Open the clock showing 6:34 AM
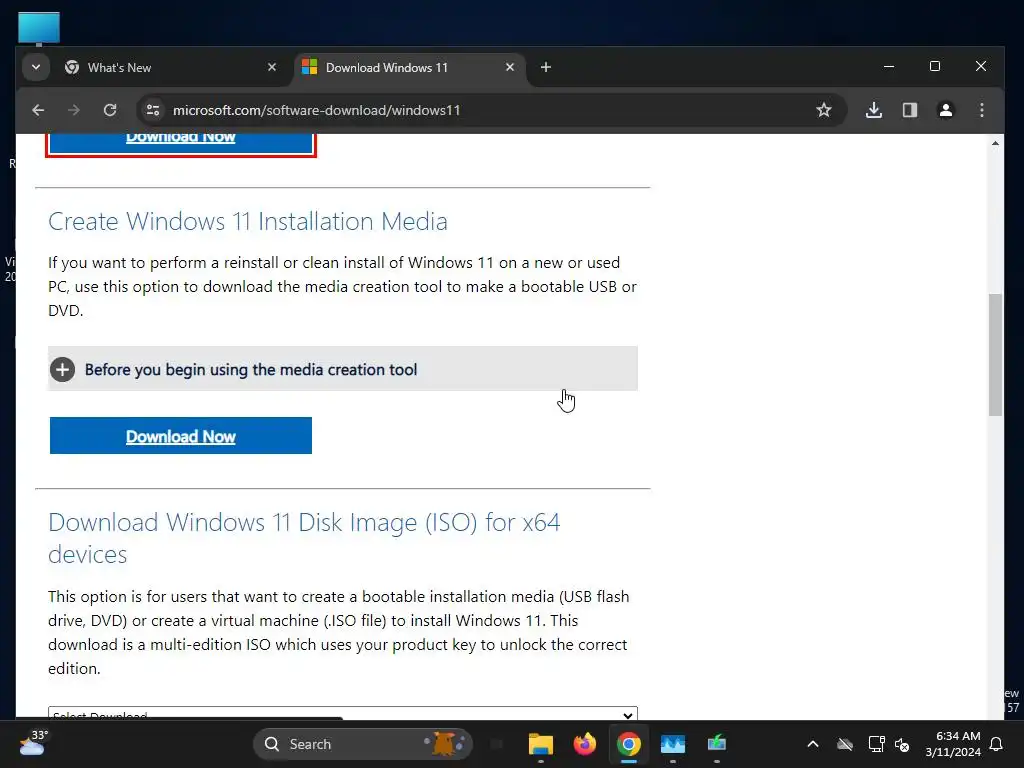Image resolution: width=1024 pixels, height=768 pixels. pyautogui.click(x=953, y=744)
